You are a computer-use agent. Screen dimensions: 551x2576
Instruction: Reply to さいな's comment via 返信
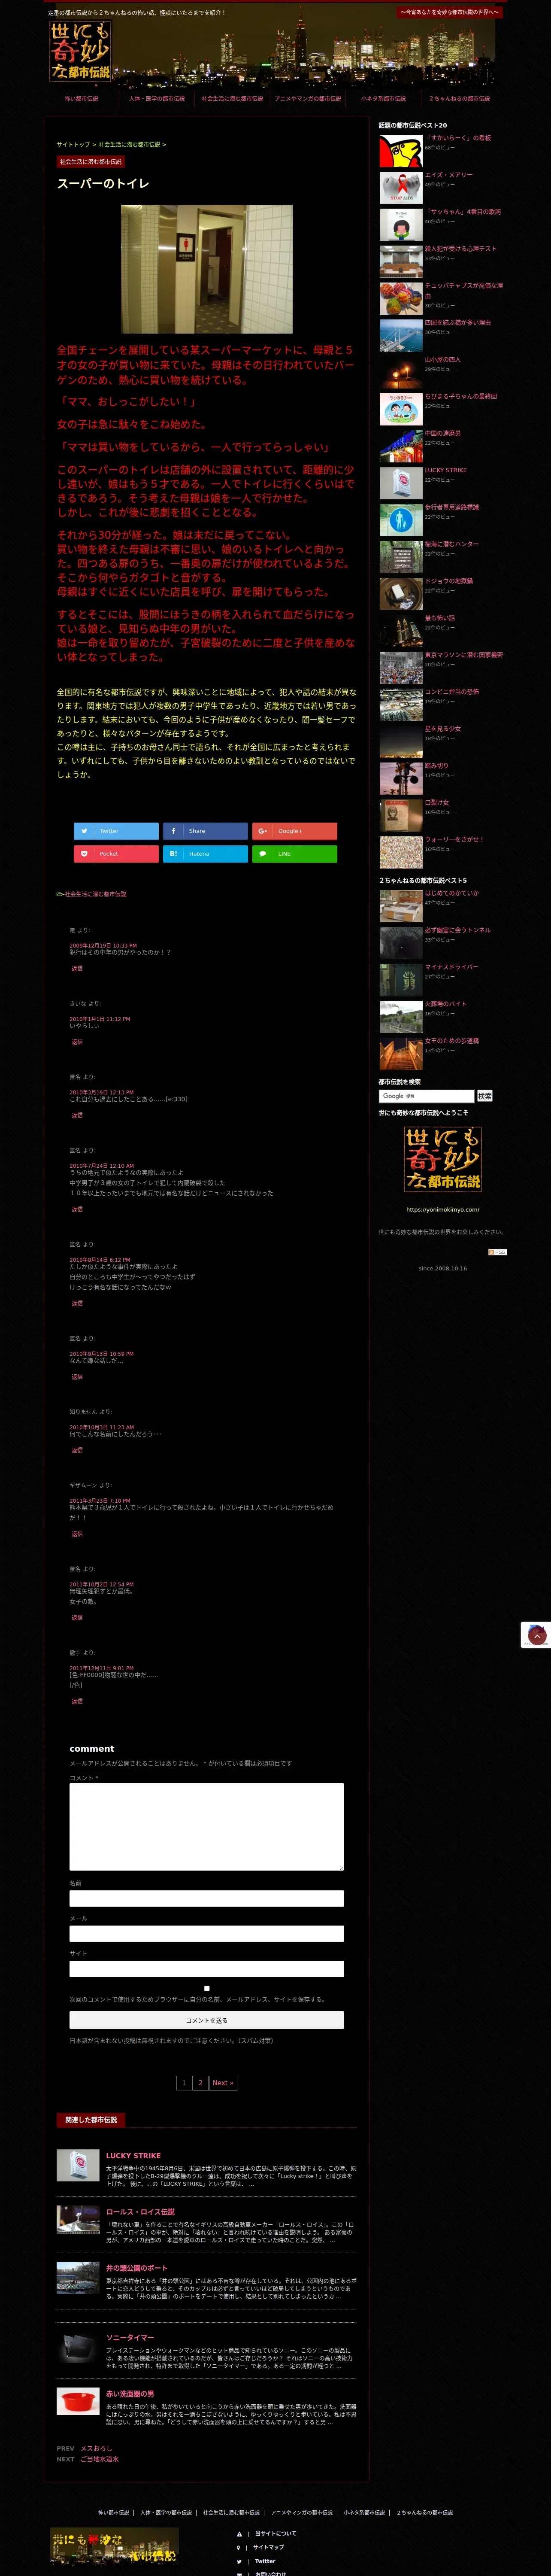click(77, 1042)
